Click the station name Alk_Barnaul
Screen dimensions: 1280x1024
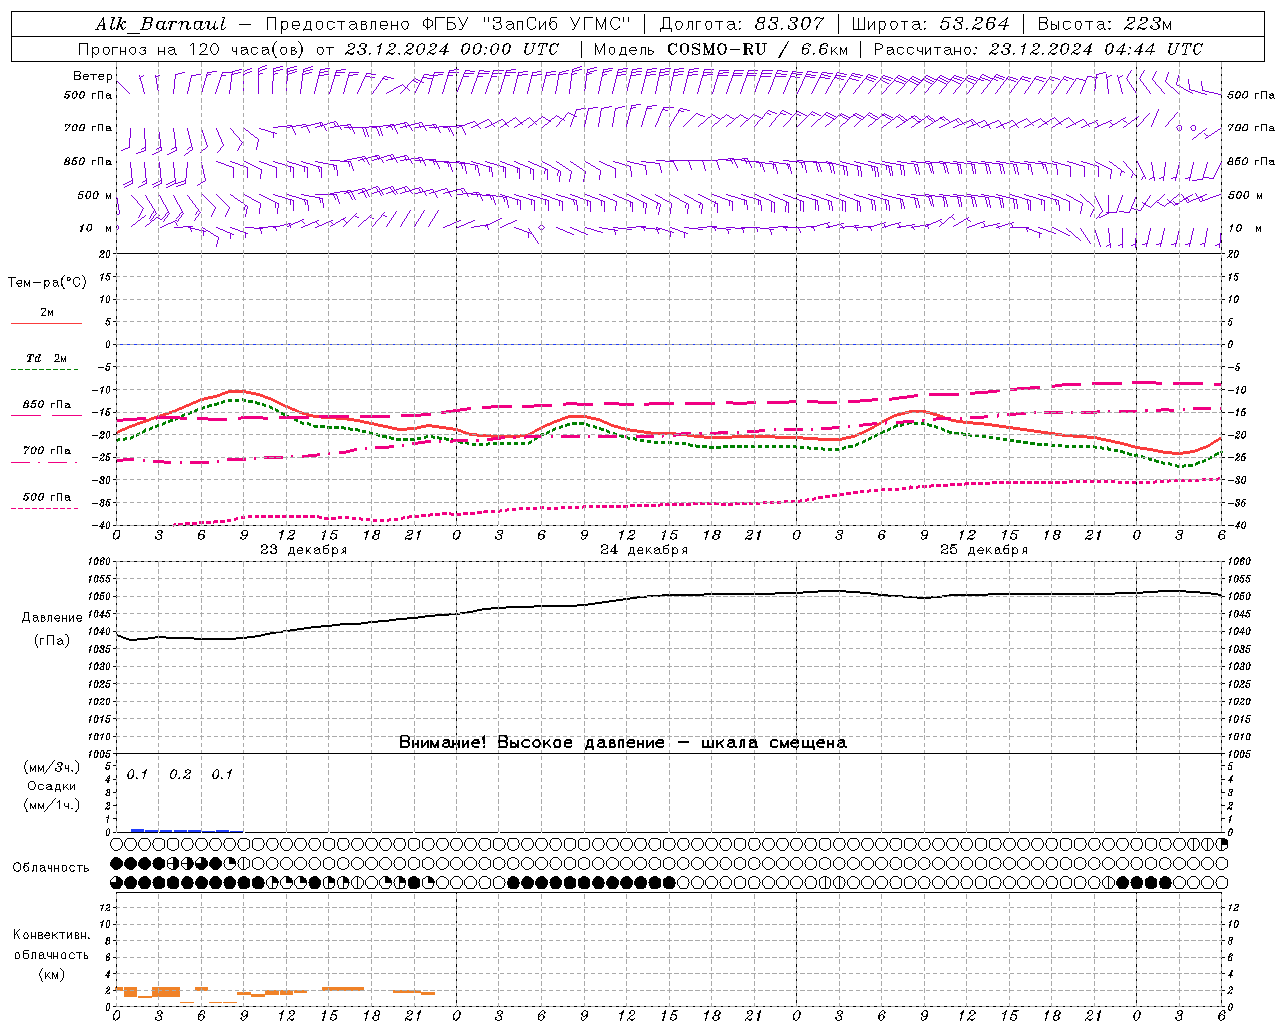[161, 24]
